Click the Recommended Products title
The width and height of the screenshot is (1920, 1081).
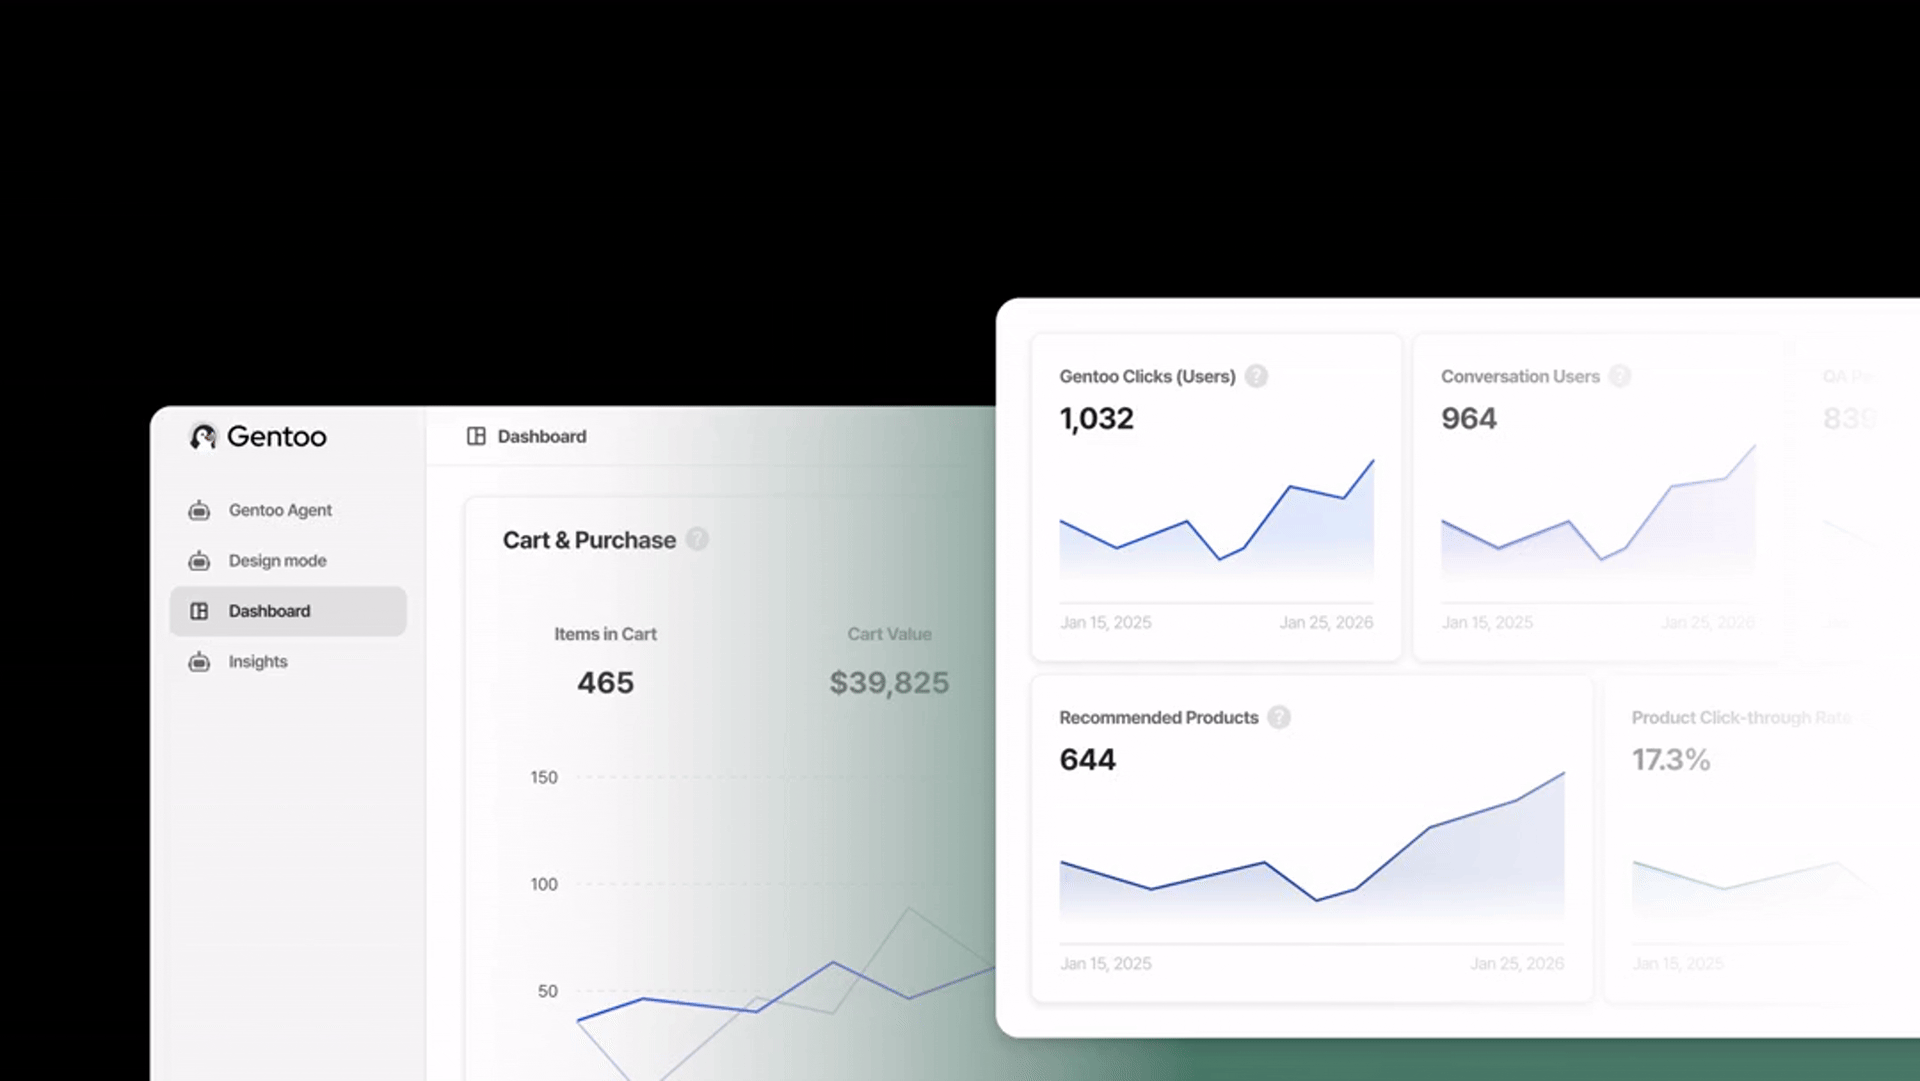coord(1158,718)
